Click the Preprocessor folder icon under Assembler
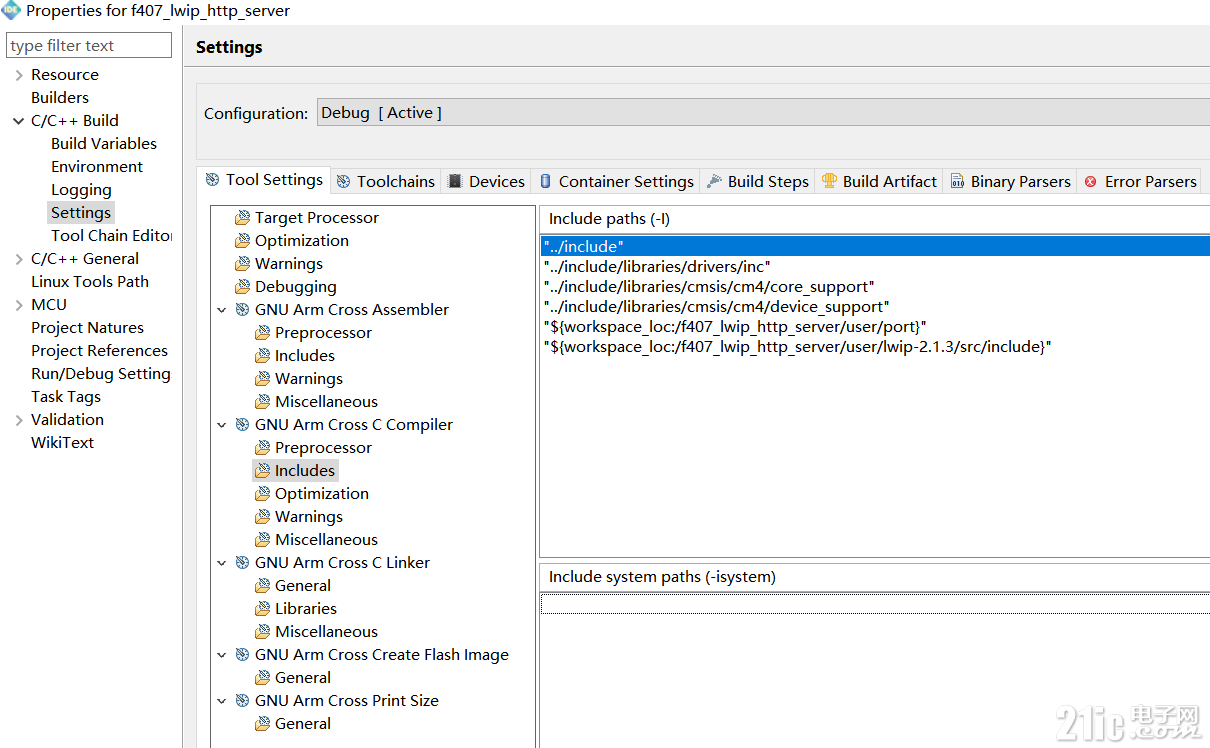 [x=262, y=333]
